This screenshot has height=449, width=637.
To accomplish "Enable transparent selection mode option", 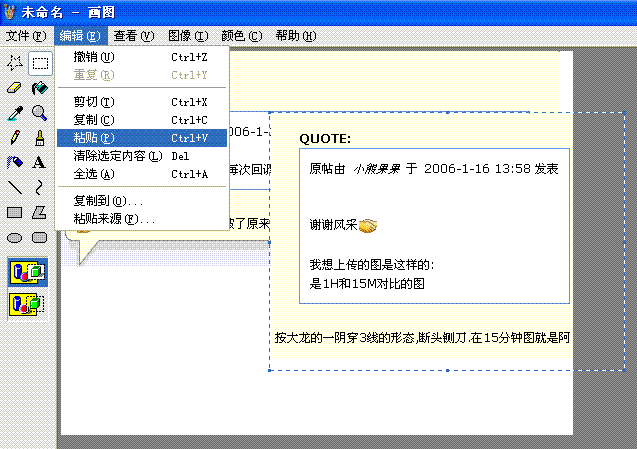I will click(28, 304).
